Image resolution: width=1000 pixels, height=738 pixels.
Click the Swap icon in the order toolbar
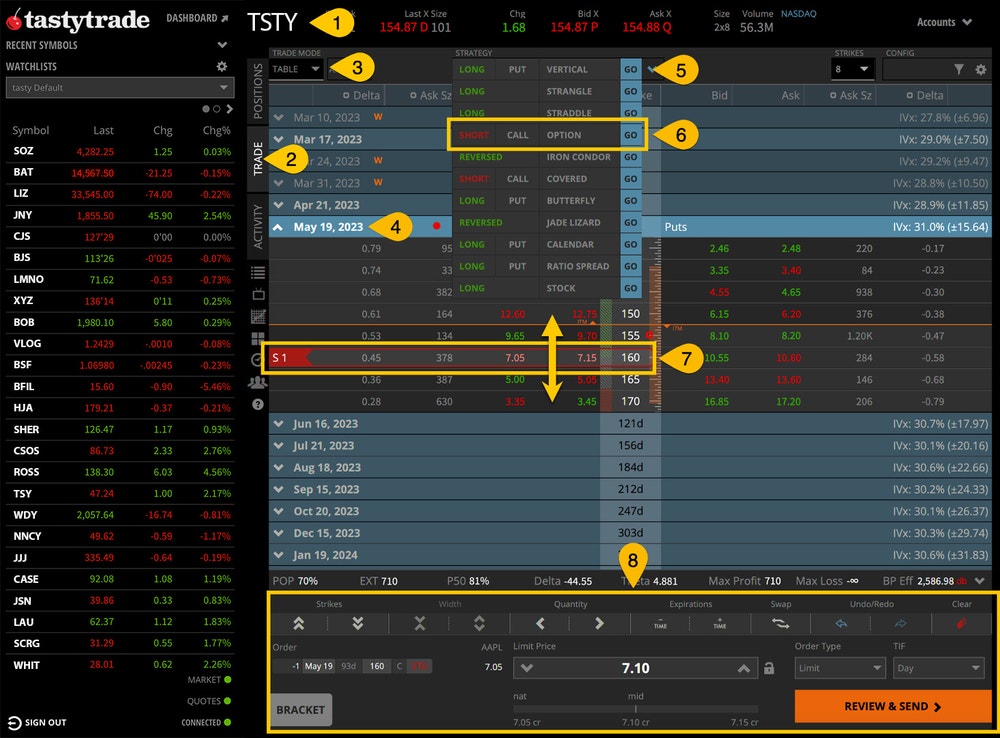click(780, 622)
